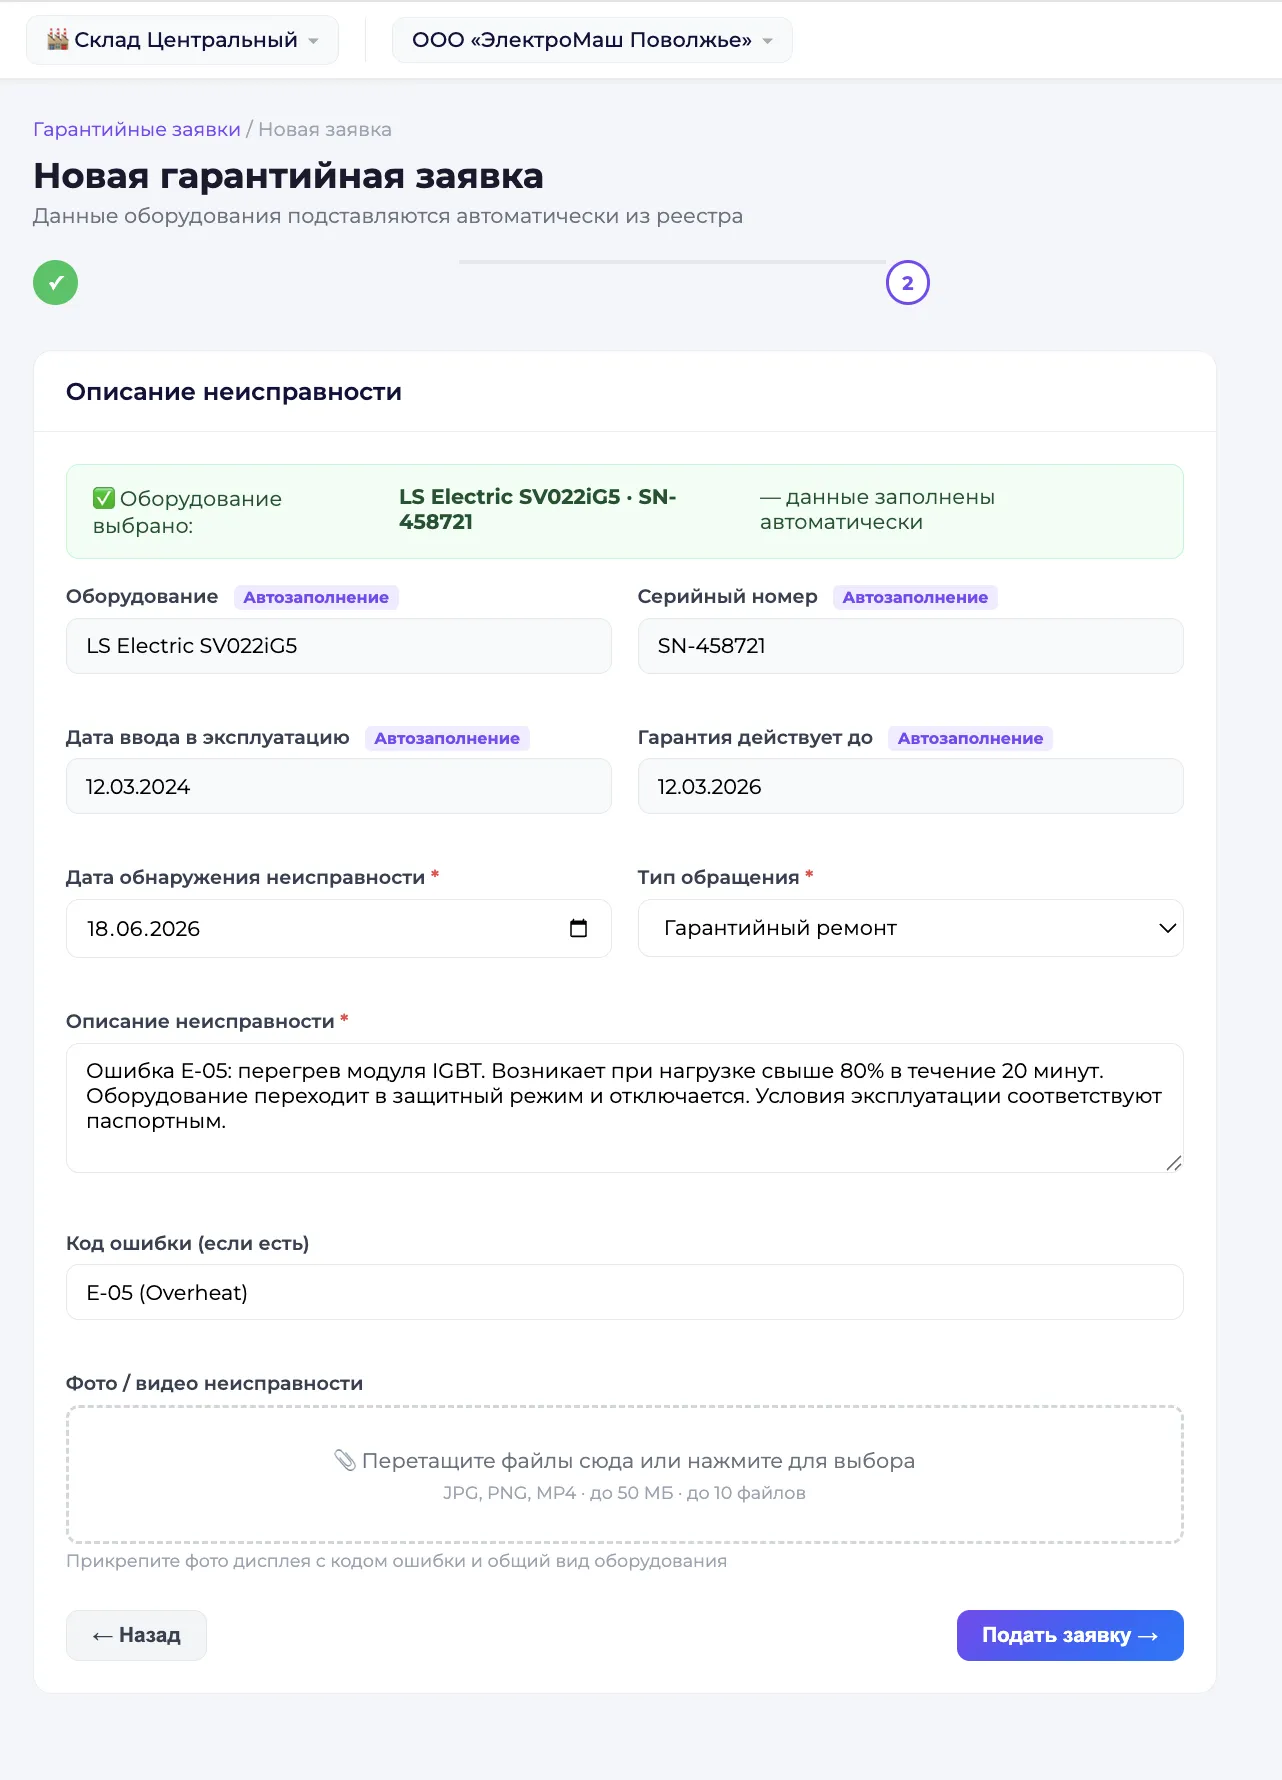The image size is (1282, 1780).
Task: Click Автозаполнение badge next to Серийный номер
Action: pyautogui.click(x=915, y=597)
